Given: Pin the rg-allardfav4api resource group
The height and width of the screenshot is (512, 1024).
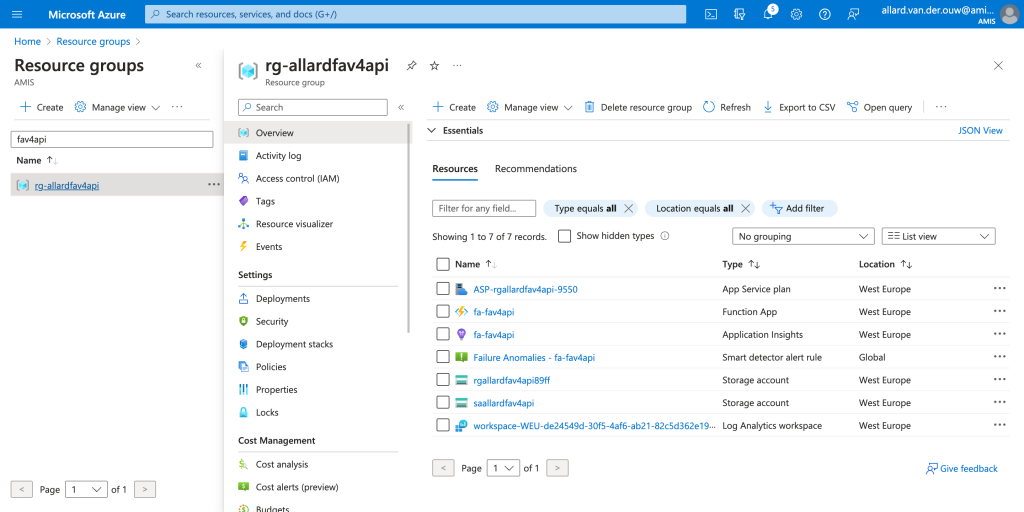Looking at the screenshot, I should (411, 65).
